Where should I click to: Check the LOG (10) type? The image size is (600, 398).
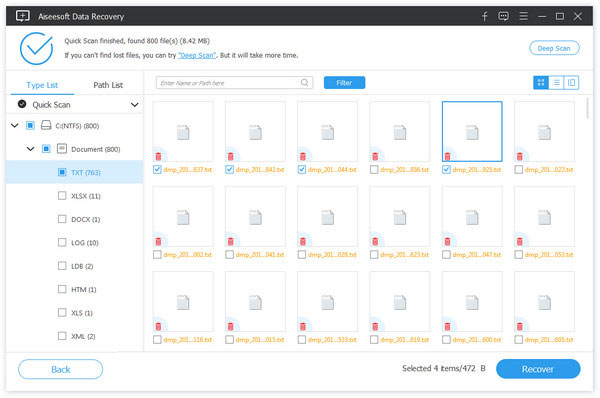(x=62, y=242)
